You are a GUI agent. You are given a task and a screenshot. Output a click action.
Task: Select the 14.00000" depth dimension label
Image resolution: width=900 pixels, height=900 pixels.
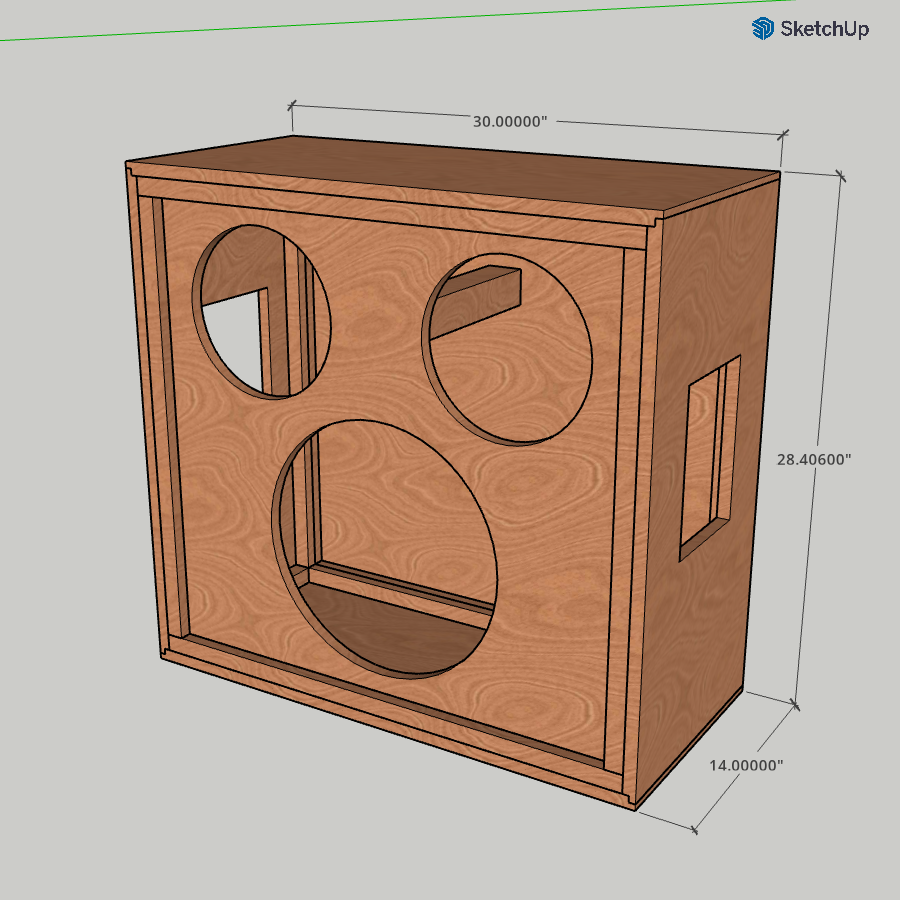click(x=746, y=765)
